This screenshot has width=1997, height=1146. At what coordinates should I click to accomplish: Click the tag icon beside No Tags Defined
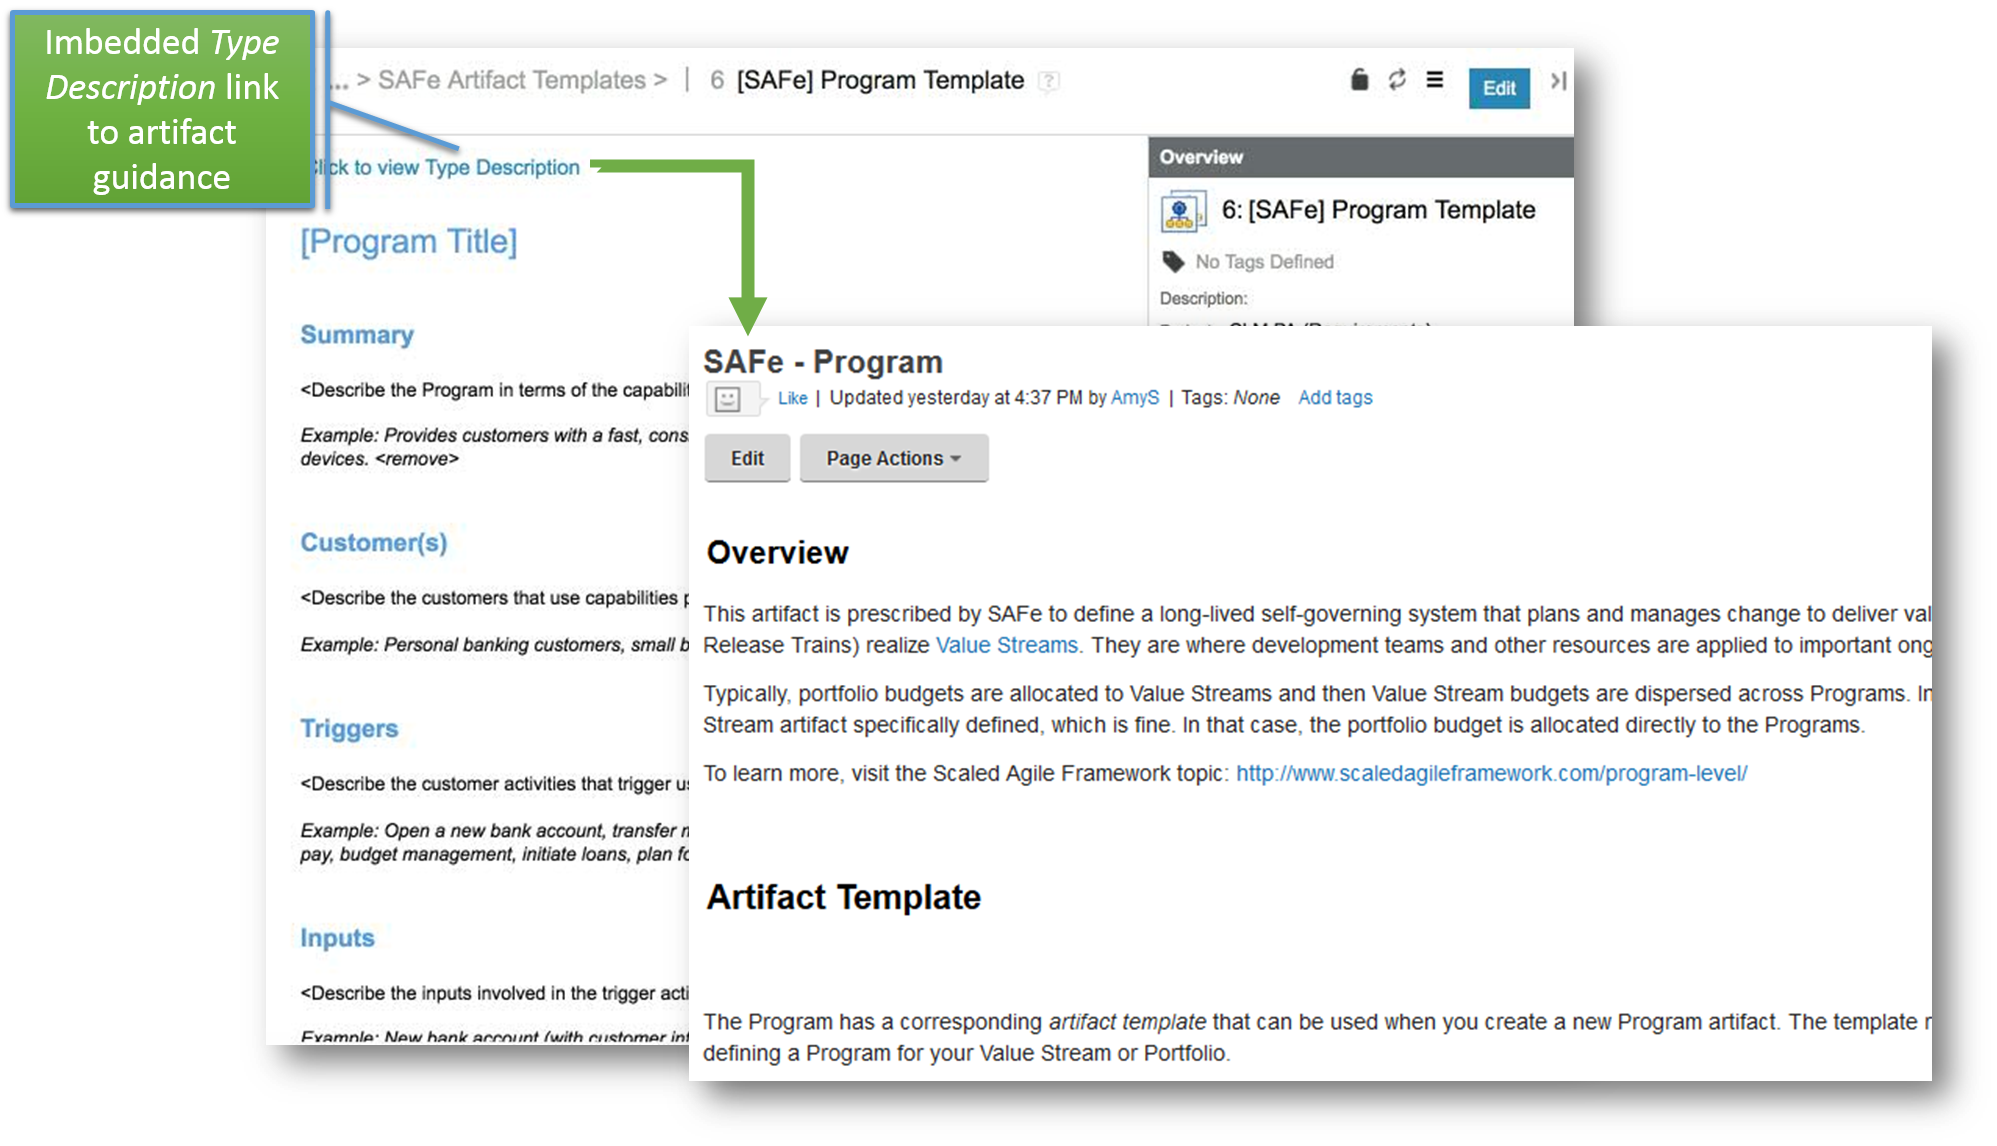1173,262
